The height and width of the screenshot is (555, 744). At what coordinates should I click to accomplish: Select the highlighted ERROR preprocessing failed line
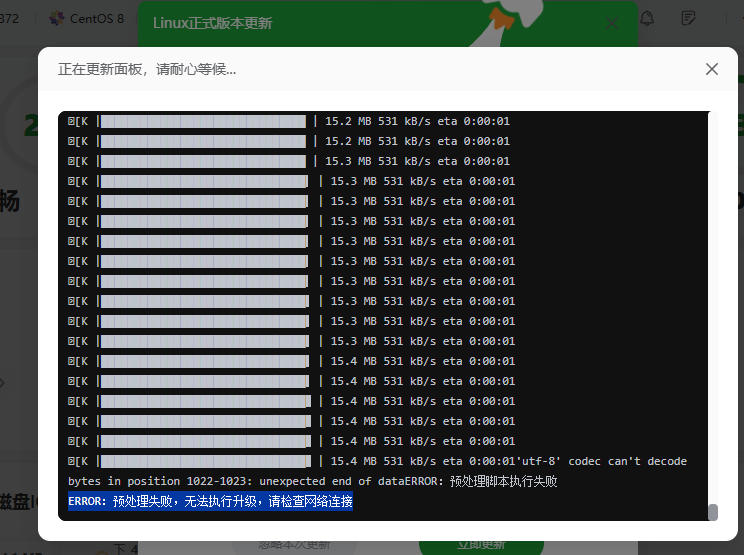[x=210, y=501]
